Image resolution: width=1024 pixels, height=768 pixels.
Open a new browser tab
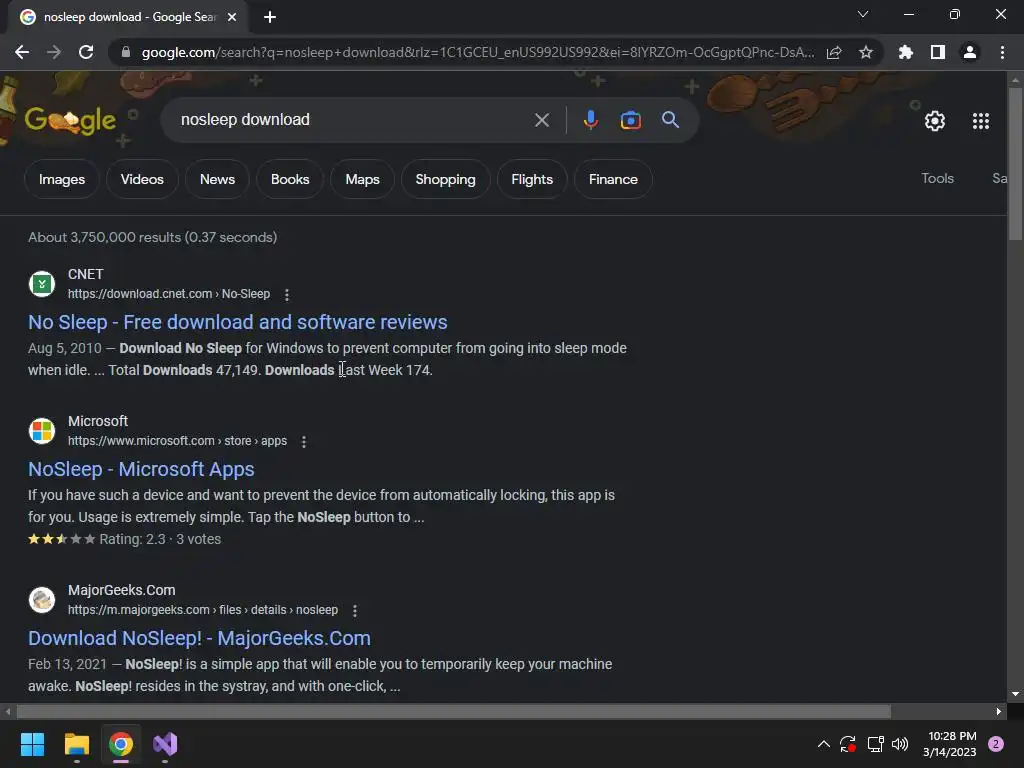(270, 17)
